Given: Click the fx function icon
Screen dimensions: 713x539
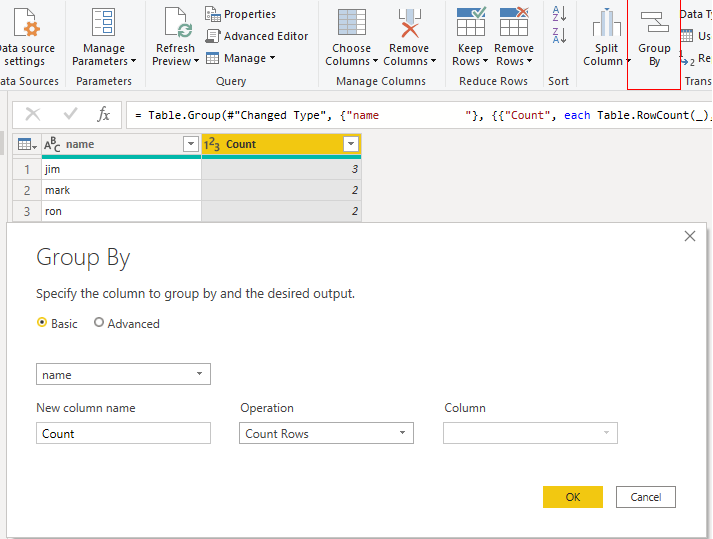Looking at the screenshot, I should [x=103, y=114].
